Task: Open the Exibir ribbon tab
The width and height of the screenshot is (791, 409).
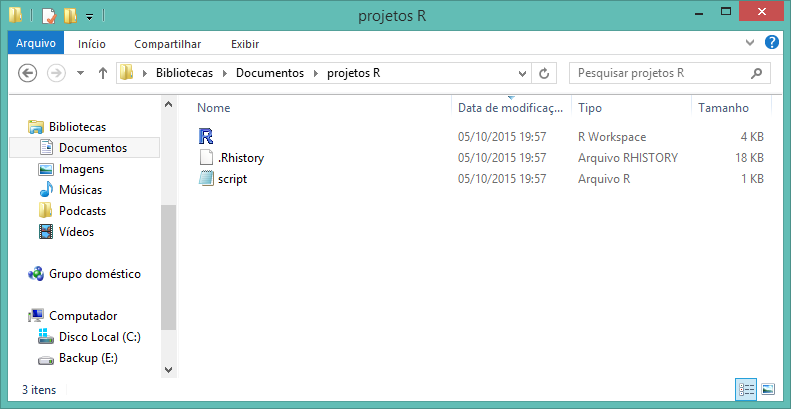Action: 244,44
